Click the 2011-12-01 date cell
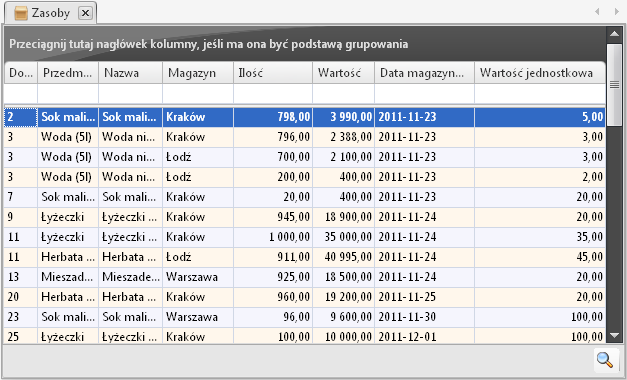Image resolution: width=627 pixels, height=380 pixels. coord(425,336)
